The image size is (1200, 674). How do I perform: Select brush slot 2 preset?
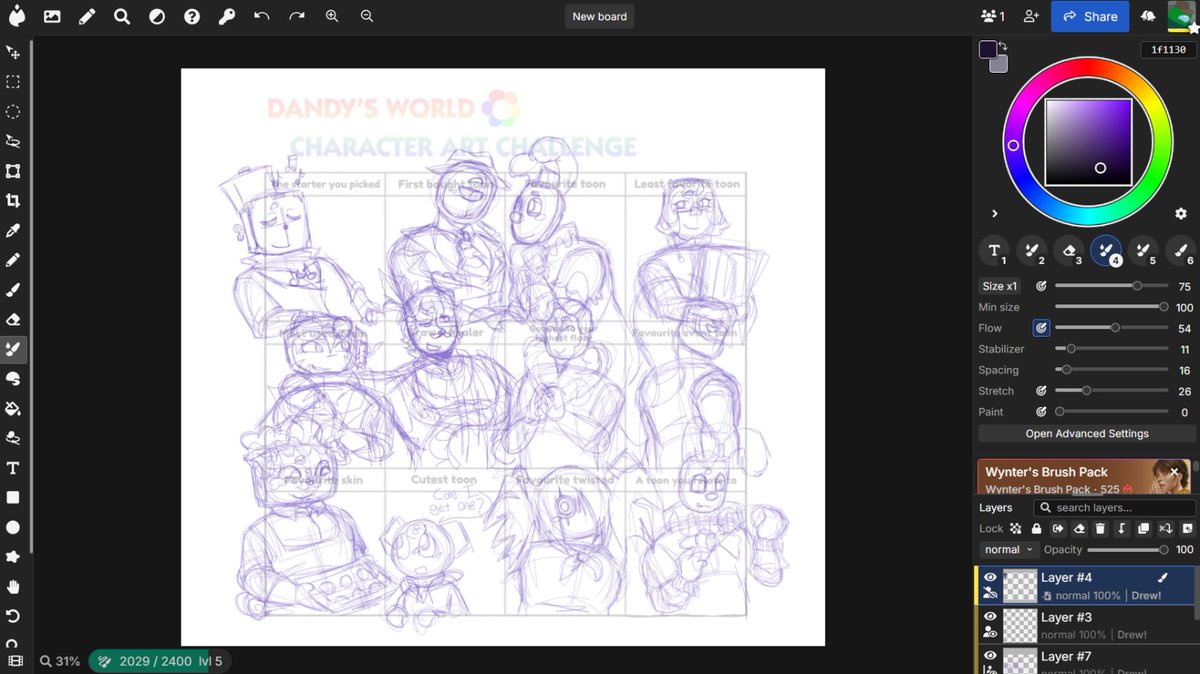(1033, 251)
